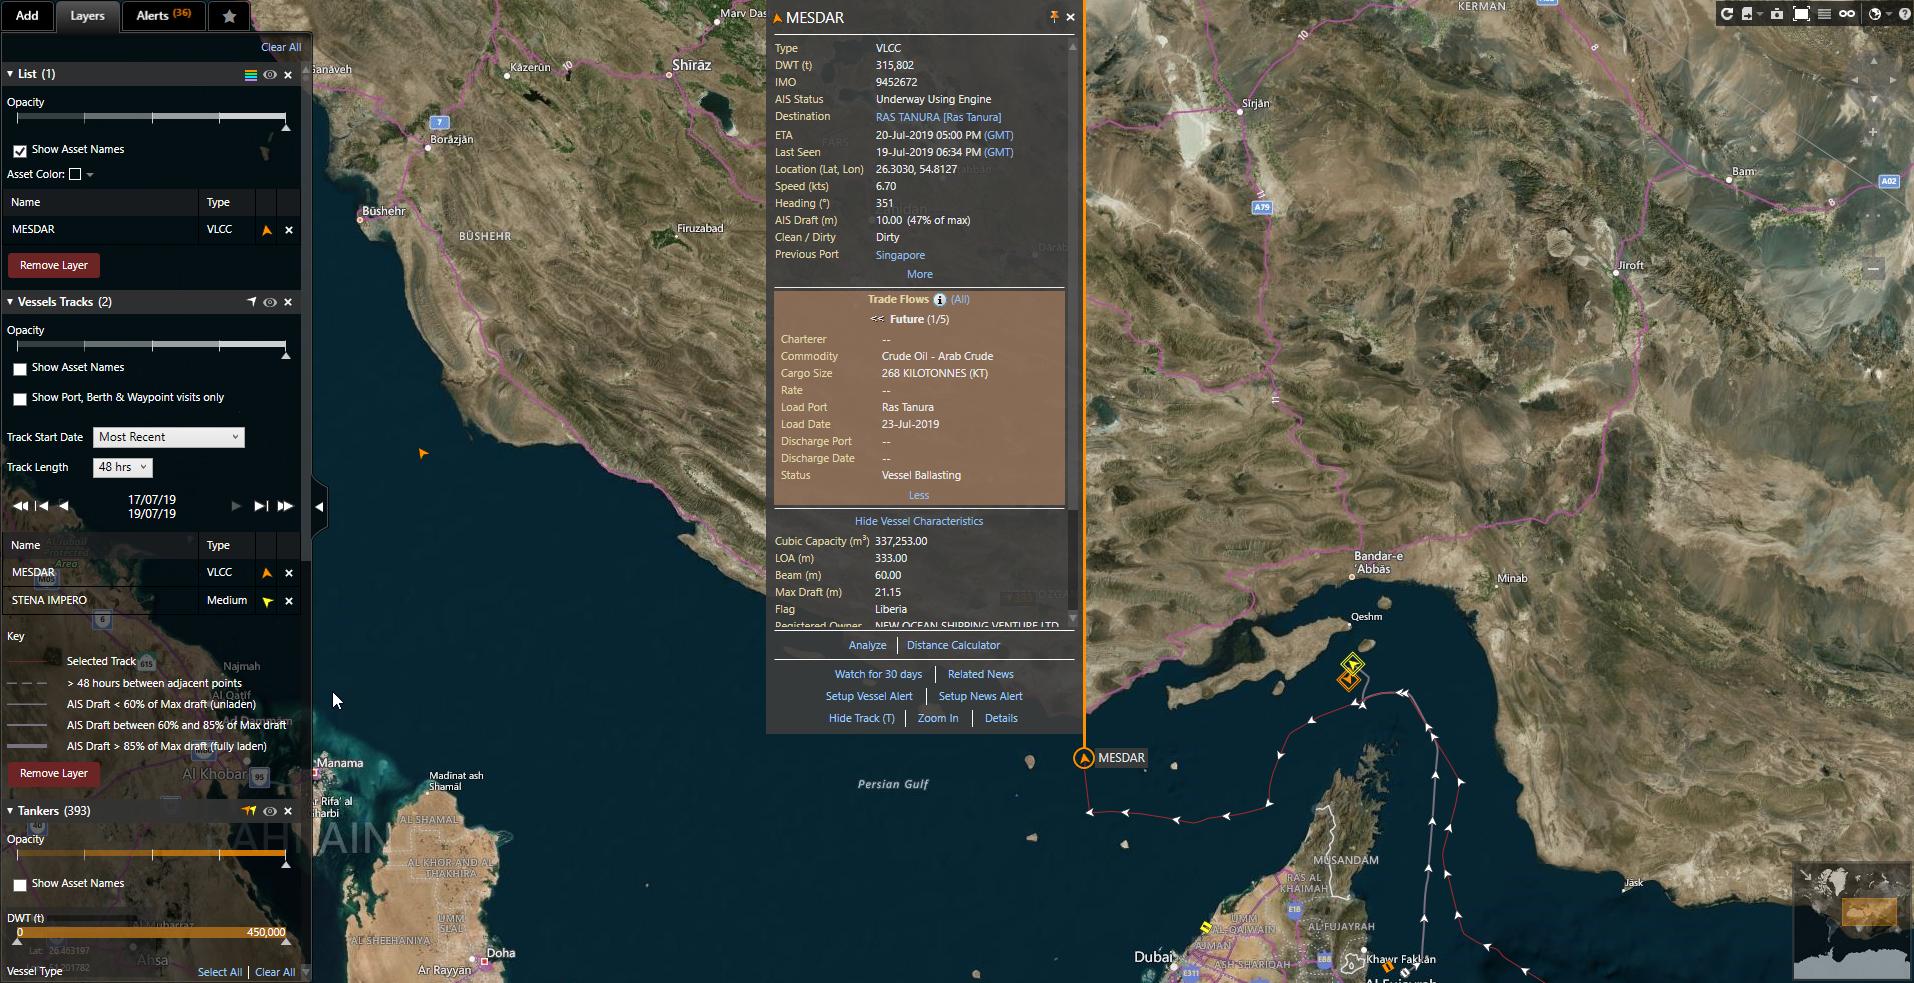Open the color bars icon on List layer
Screen dimensions: 1914x983
click(251, 75)
